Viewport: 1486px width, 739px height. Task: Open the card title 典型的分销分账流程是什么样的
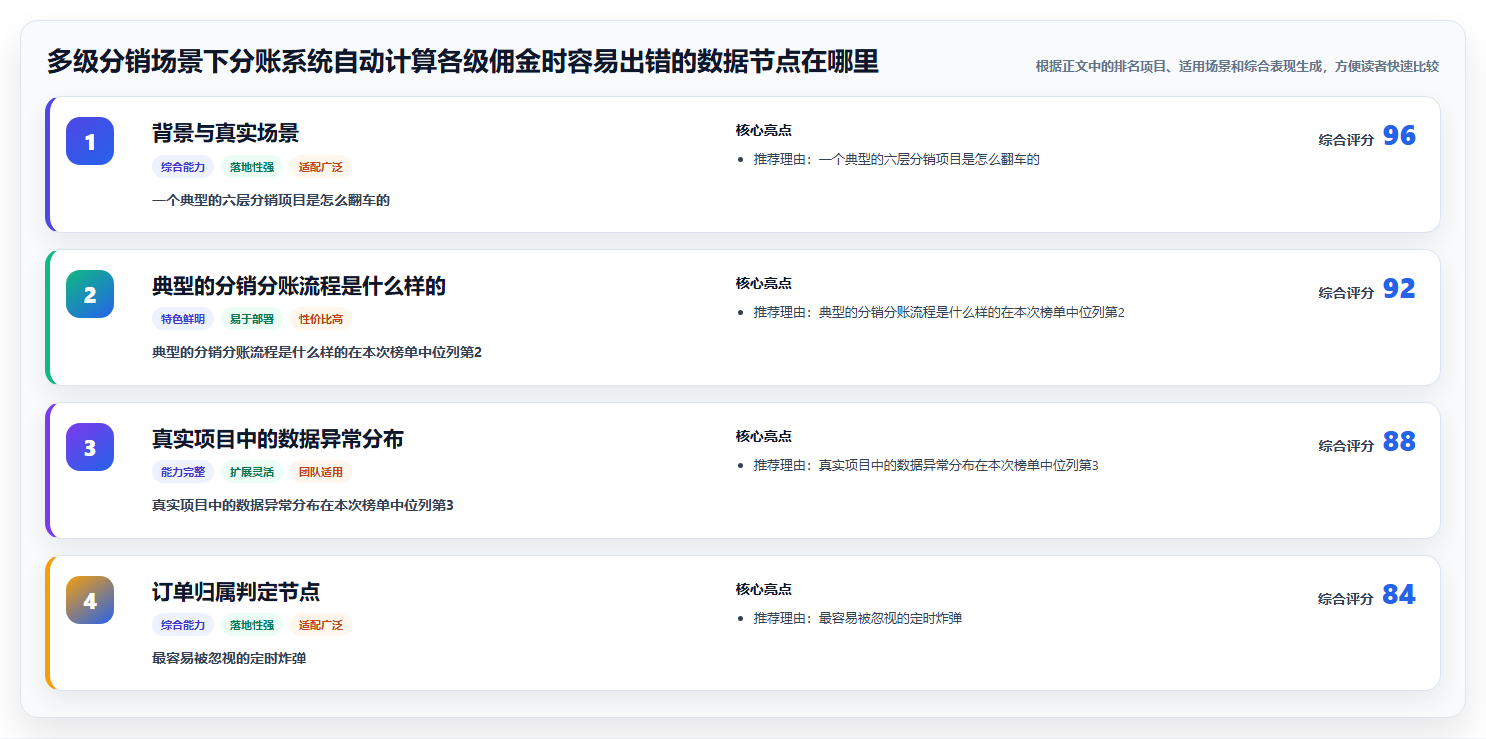coord(299,286)
